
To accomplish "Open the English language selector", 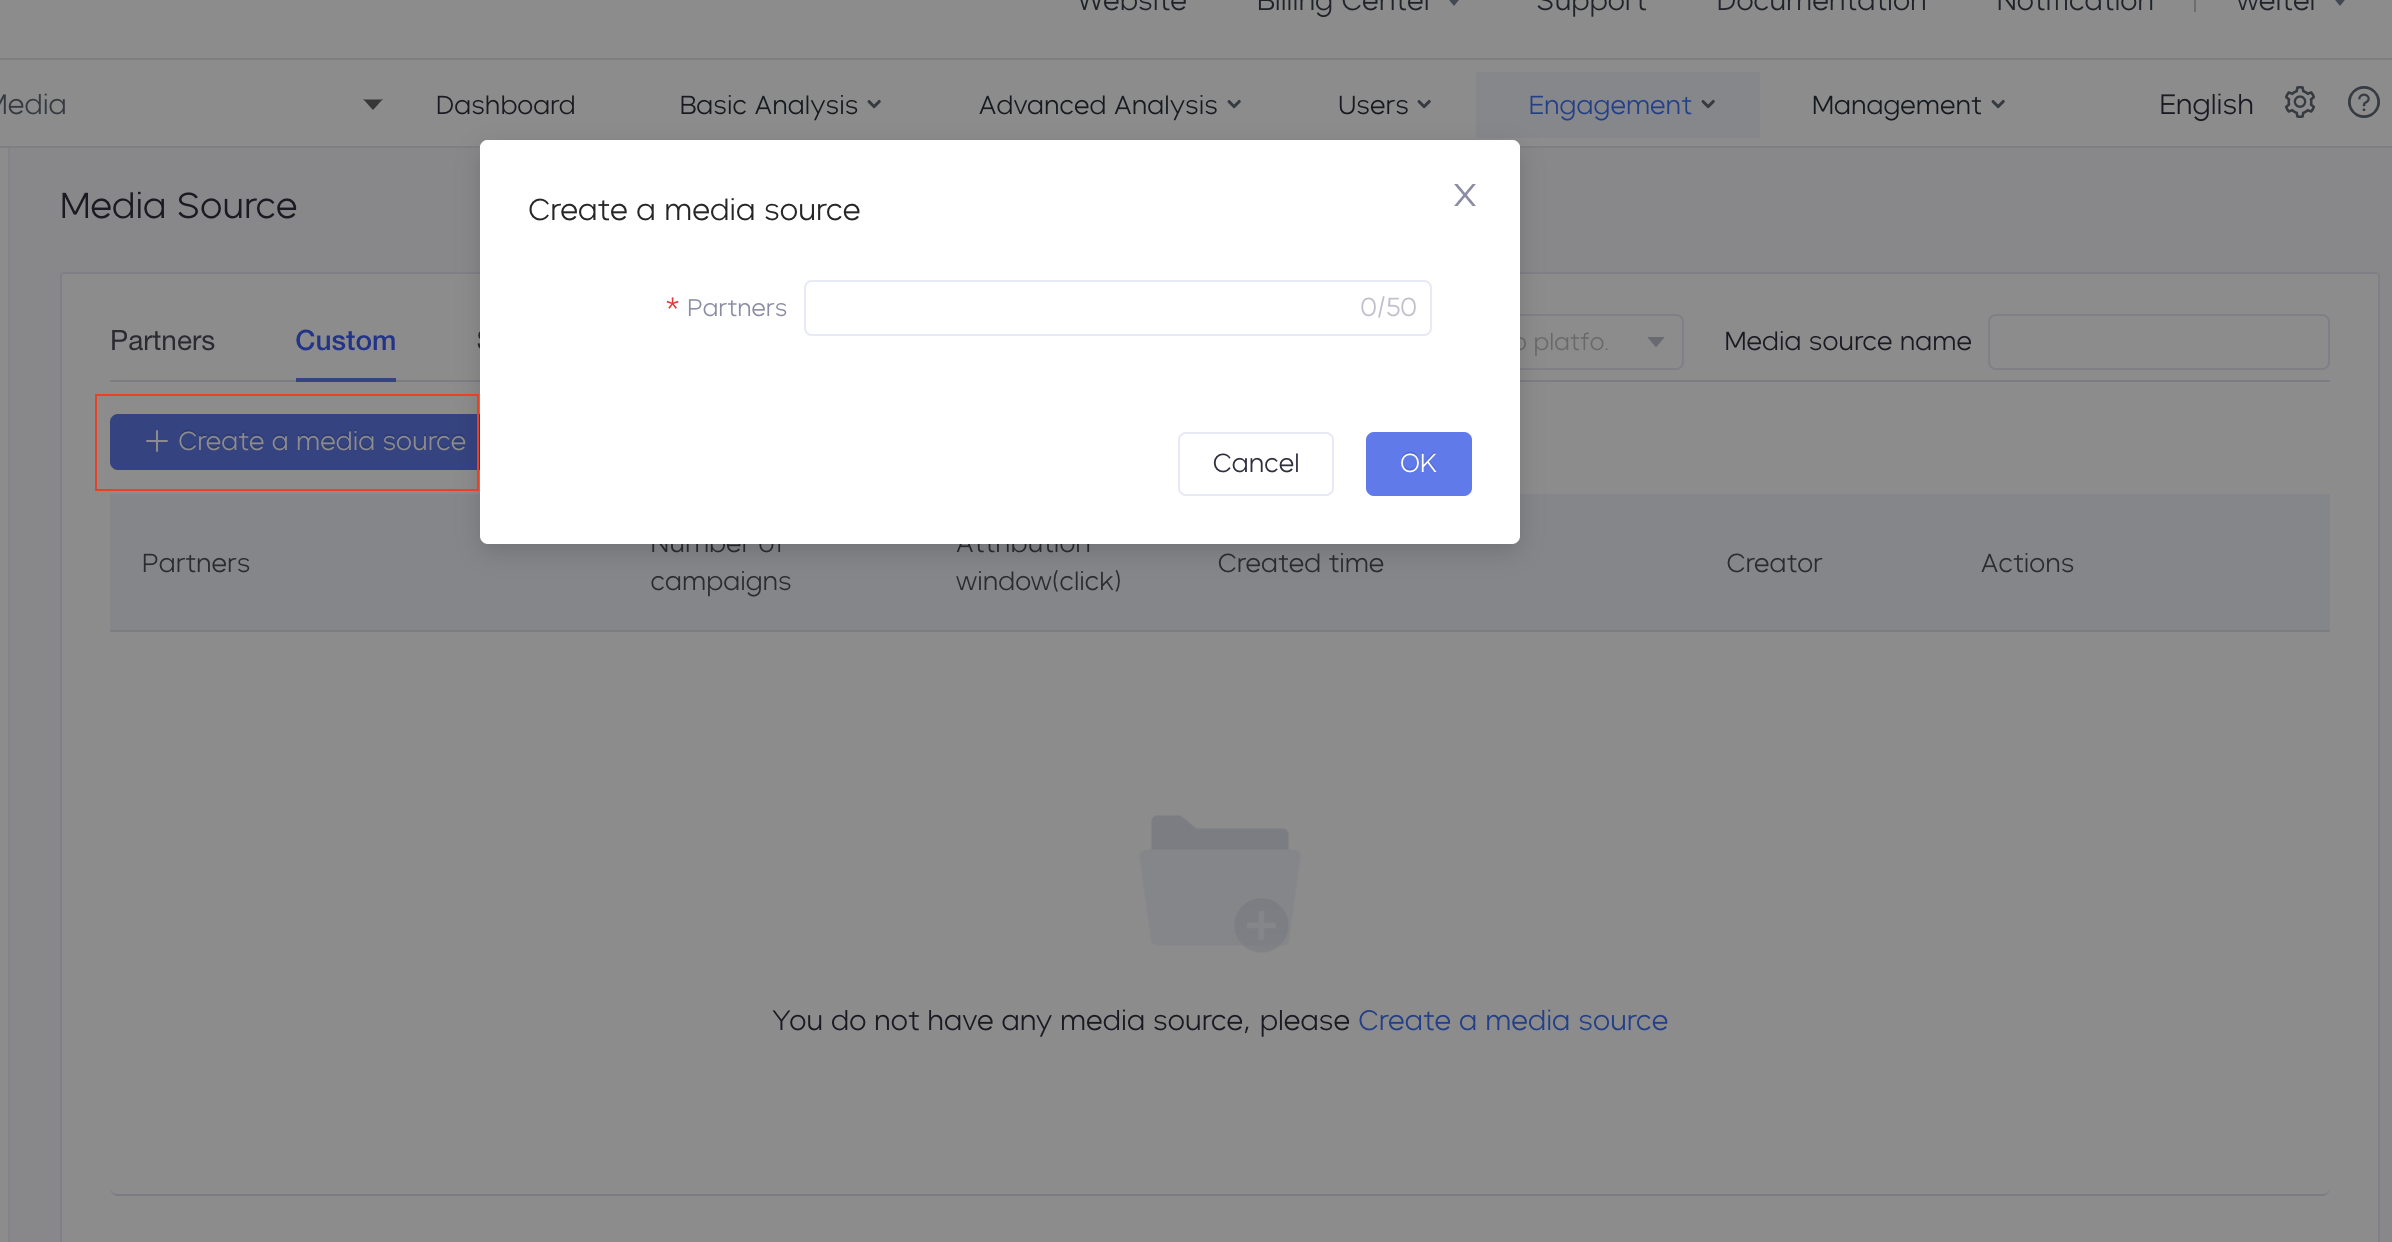I will click(2205, 105).
